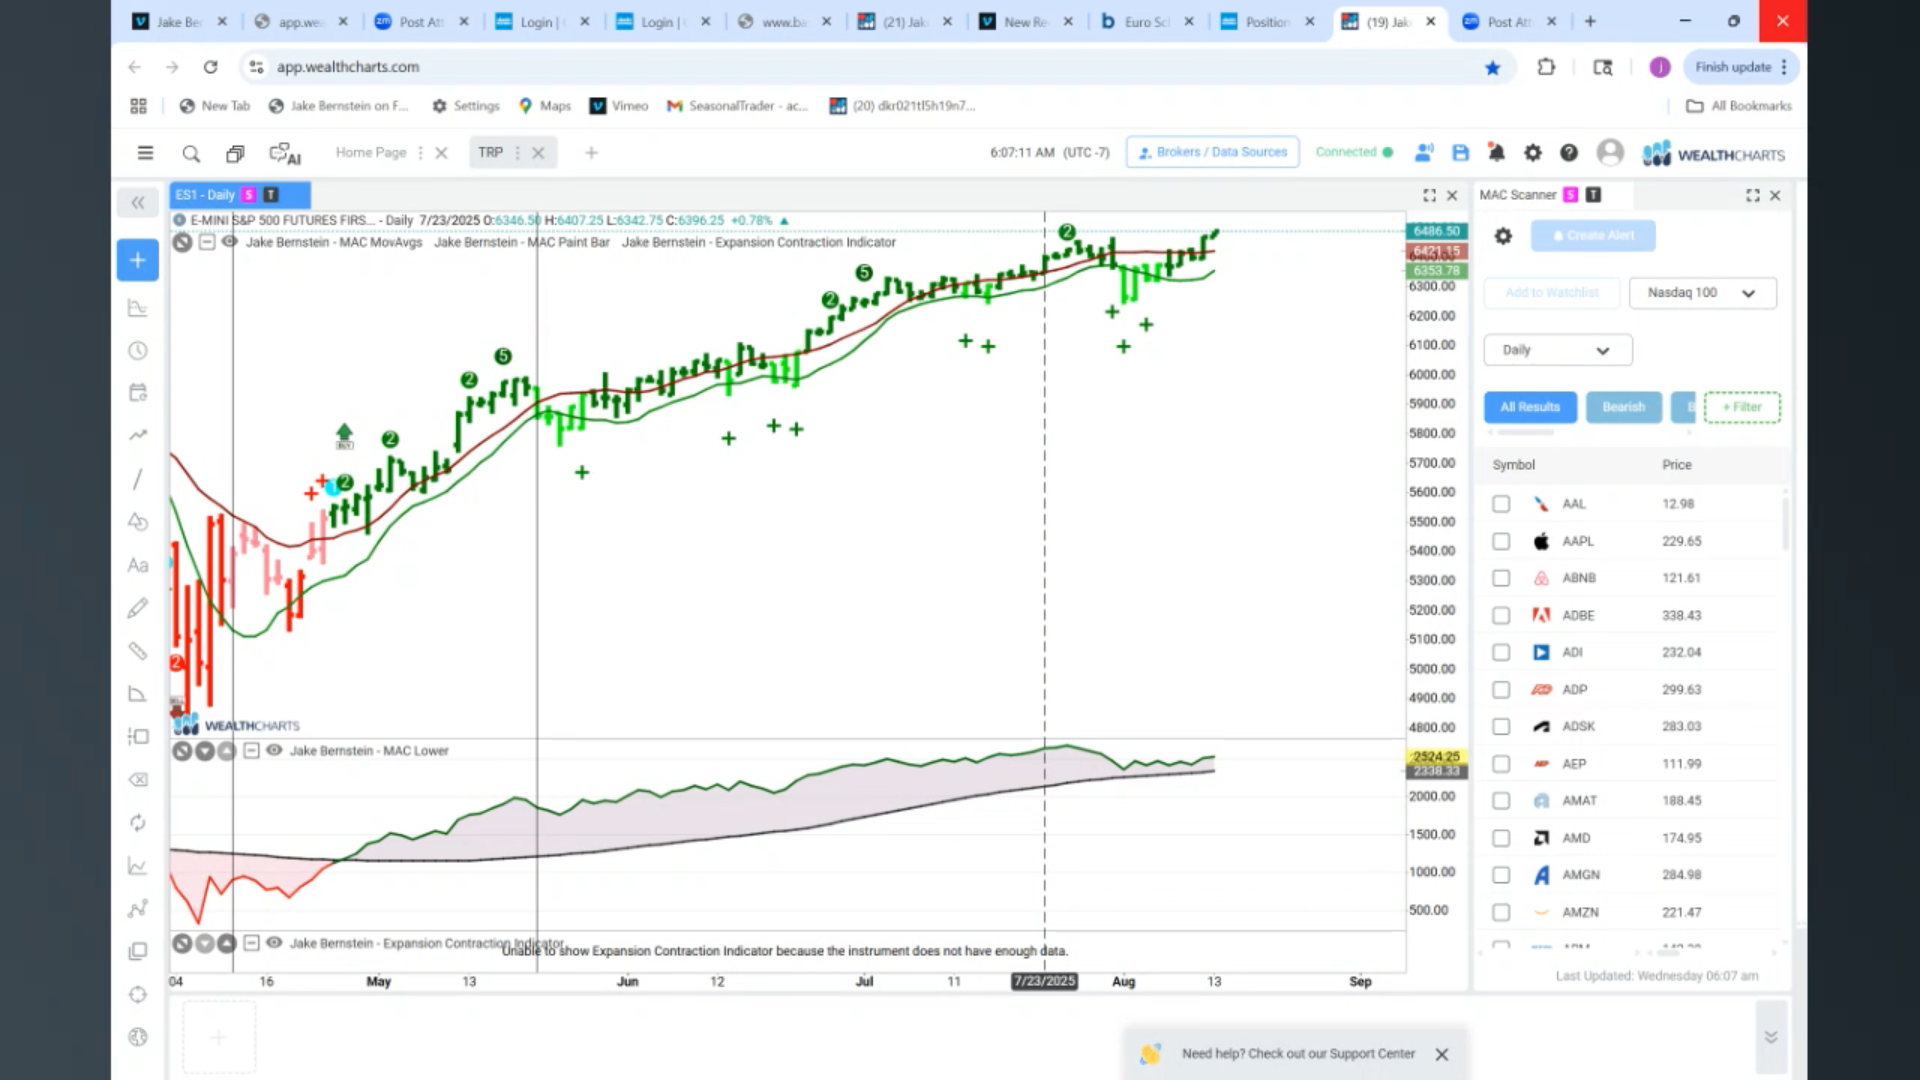
Task: Open the Chrome Finish update menu
Action: [1741, 67]
